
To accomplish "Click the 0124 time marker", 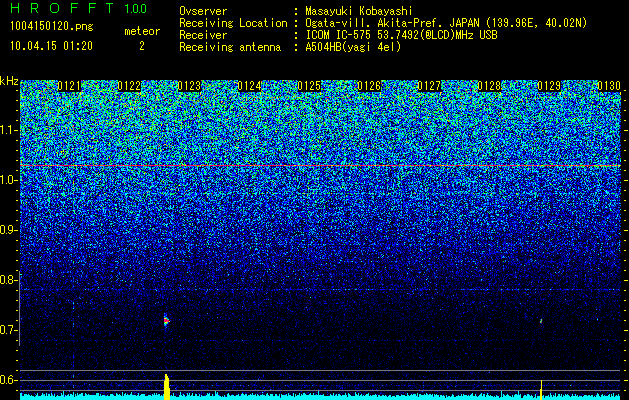I will pyautogui.click(x=249, y=86).
